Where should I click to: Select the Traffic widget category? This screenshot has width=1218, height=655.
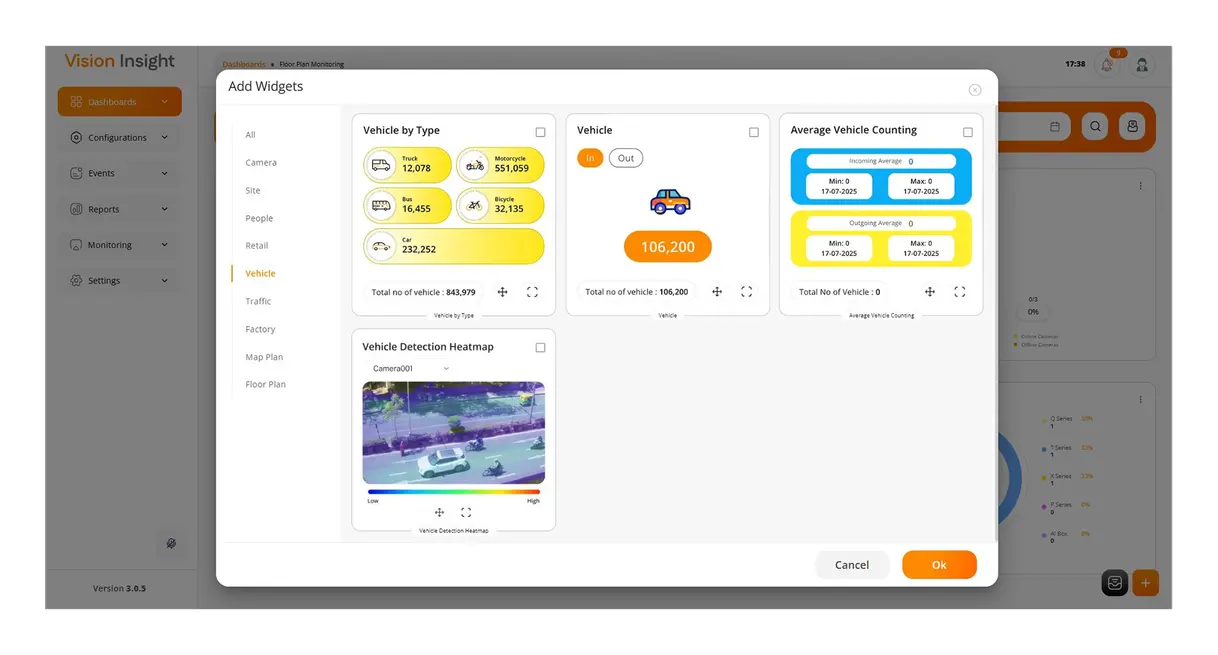(258, 301)
